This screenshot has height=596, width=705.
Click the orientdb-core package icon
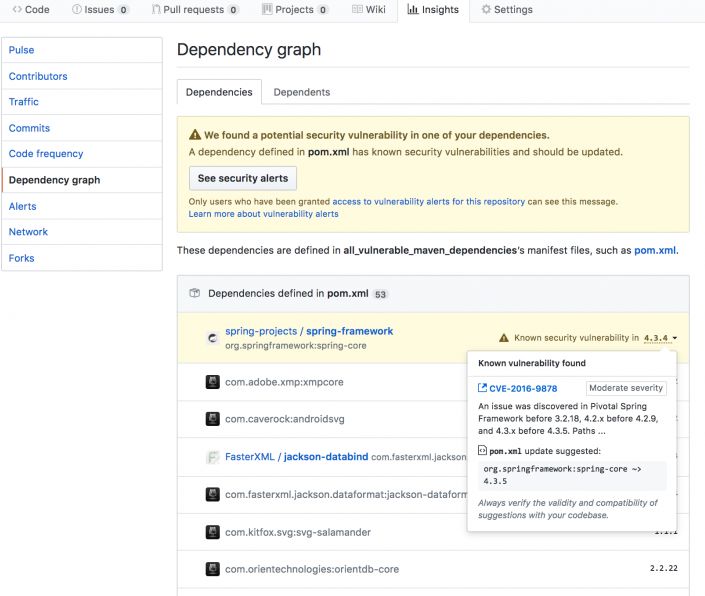pos(212,569)
